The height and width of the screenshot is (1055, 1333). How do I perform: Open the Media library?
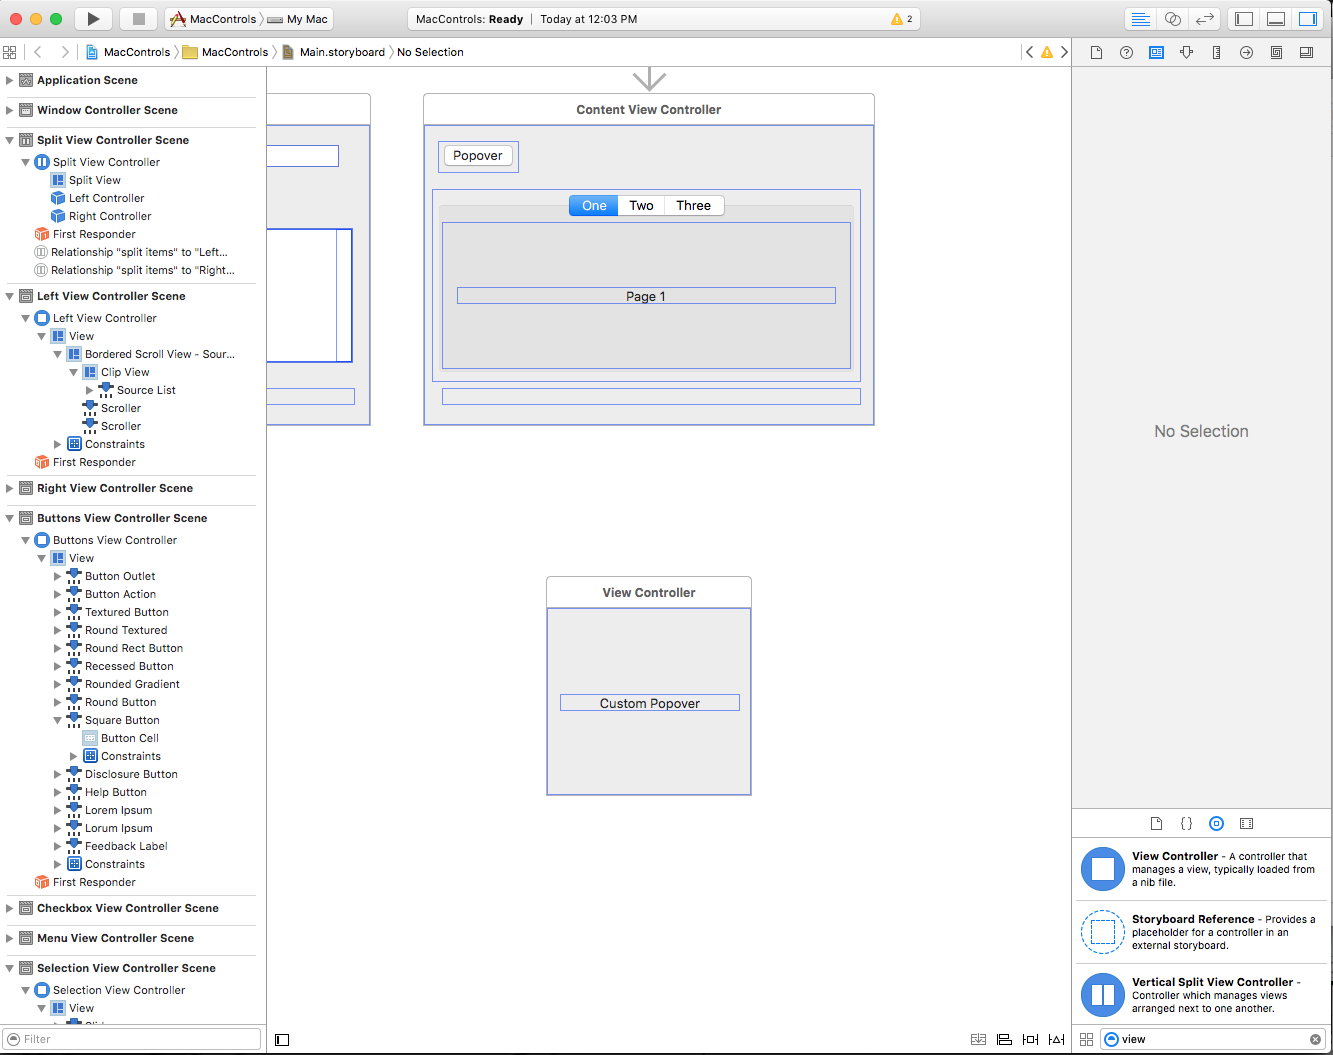click(1246, 823)
